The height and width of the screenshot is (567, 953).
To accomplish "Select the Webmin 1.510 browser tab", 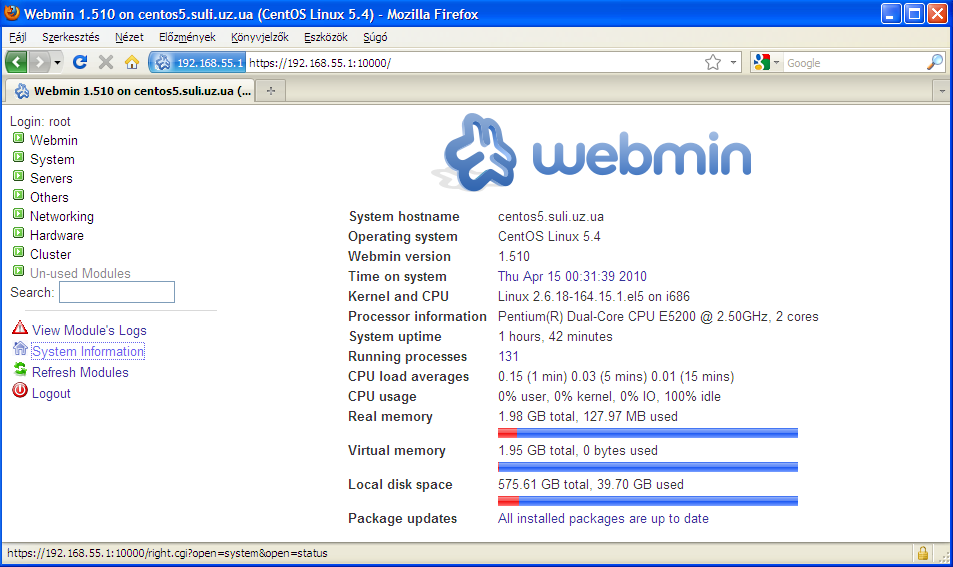I will coord(132,90).
